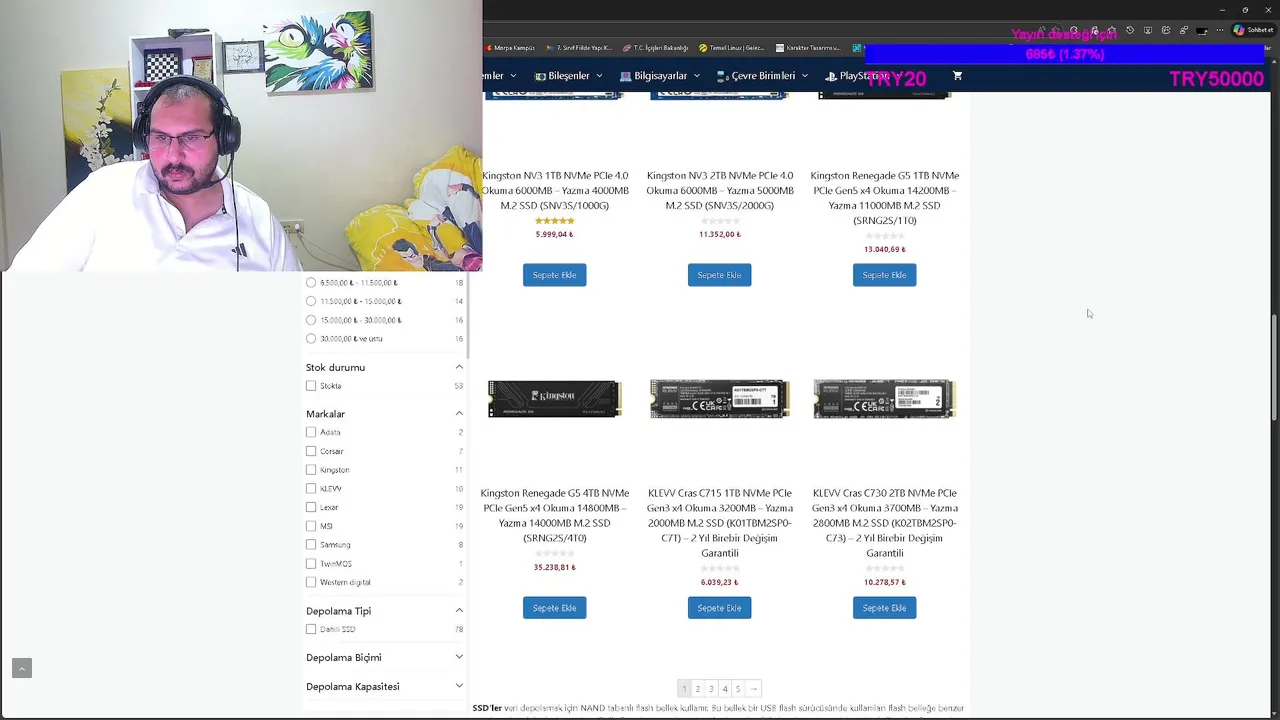
Task: Open the shopping cart icon in header
Action: (957, 76)
